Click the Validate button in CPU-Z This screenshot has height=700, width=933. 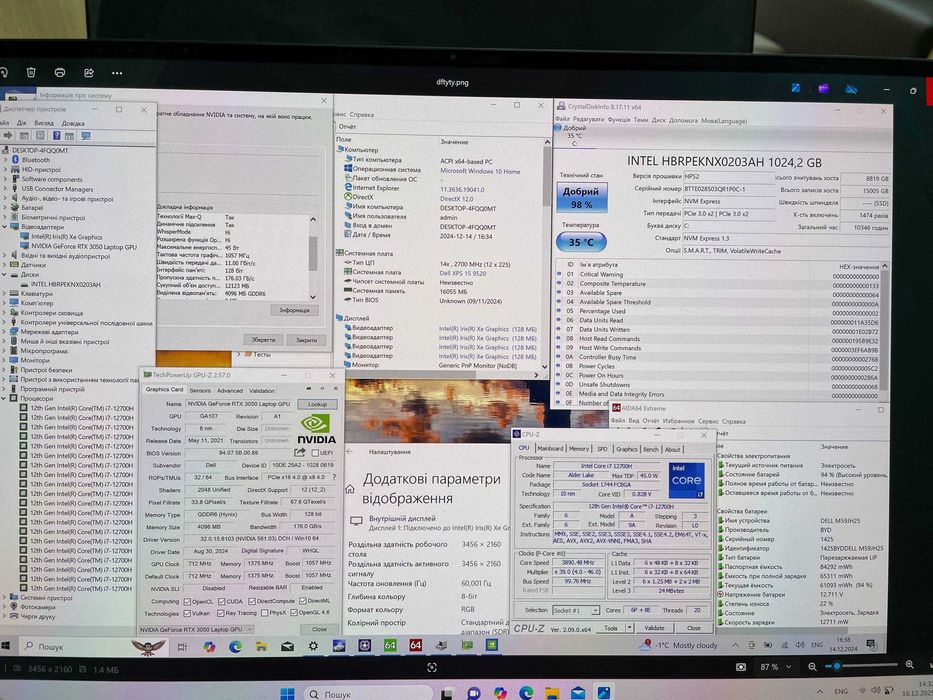pos(654,628)
